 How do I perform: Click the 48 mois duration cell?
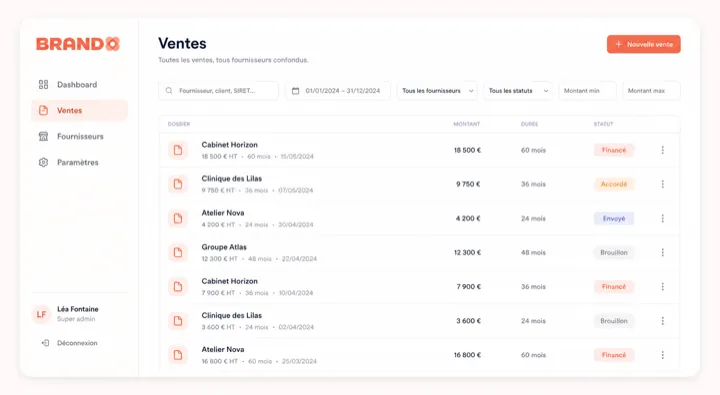click(533, 253)
